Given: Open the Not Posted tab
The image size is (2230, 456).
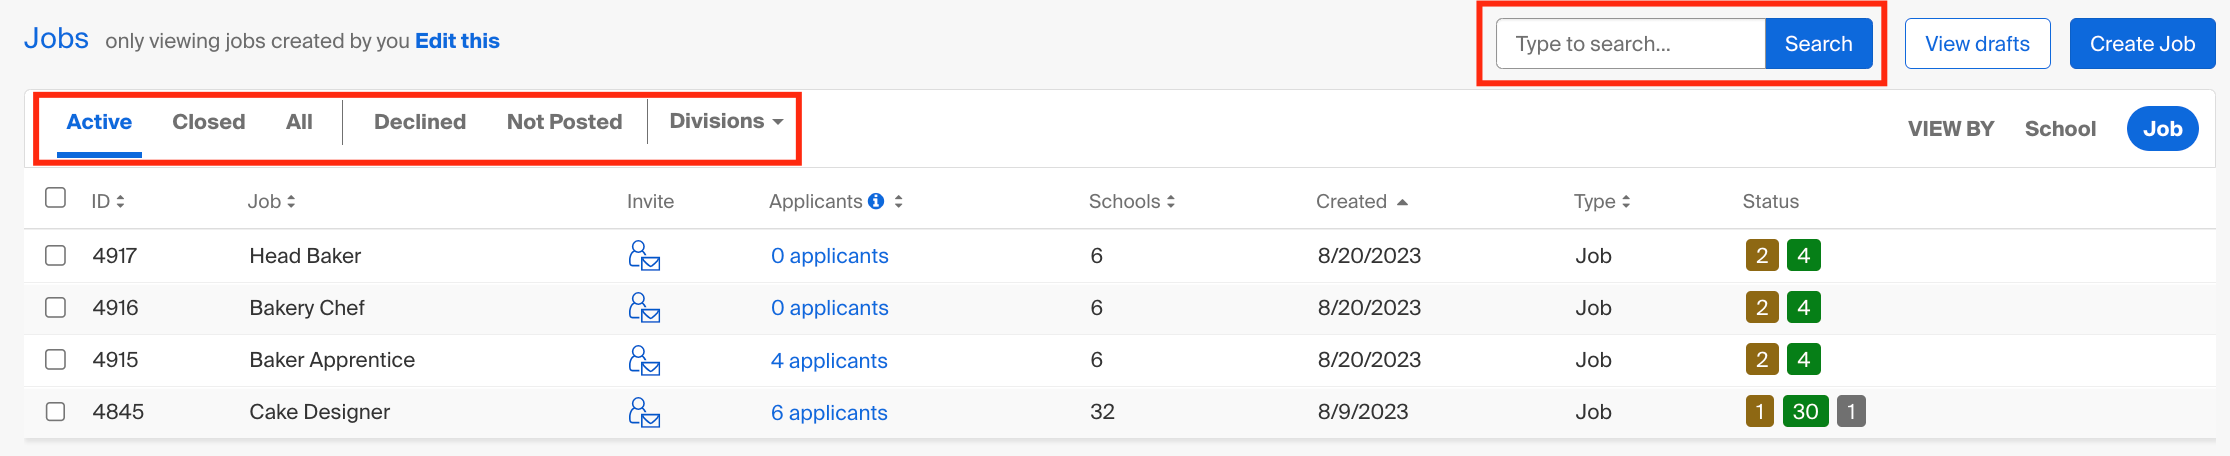Looking at the screenshot, I should click(564, 122).
